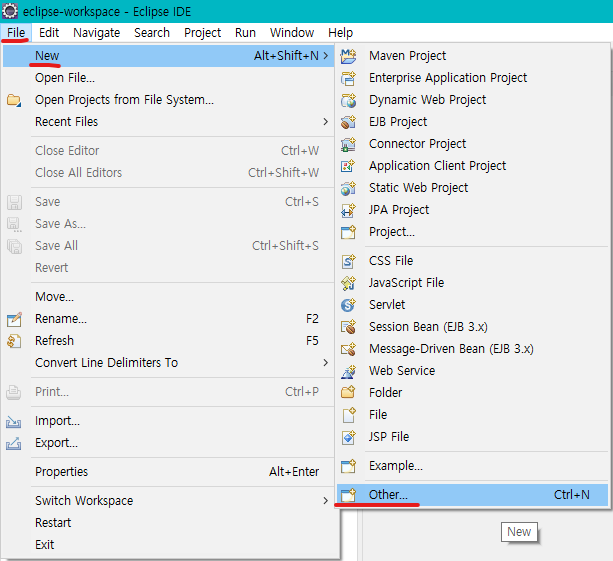Open the Run menu

coord(245,33)
